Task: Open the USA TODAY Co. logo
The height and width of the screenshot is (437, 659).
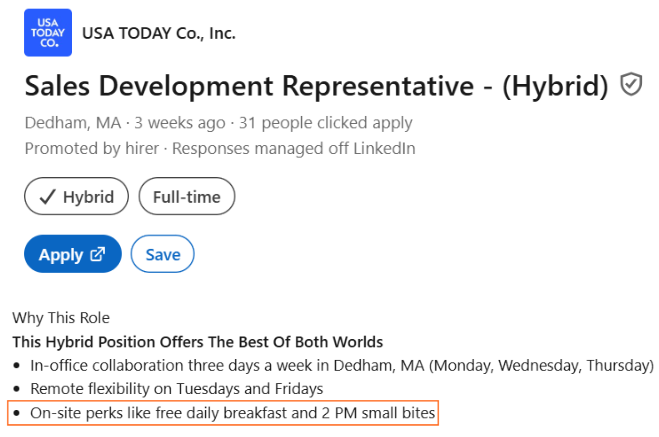Action: 48,33
